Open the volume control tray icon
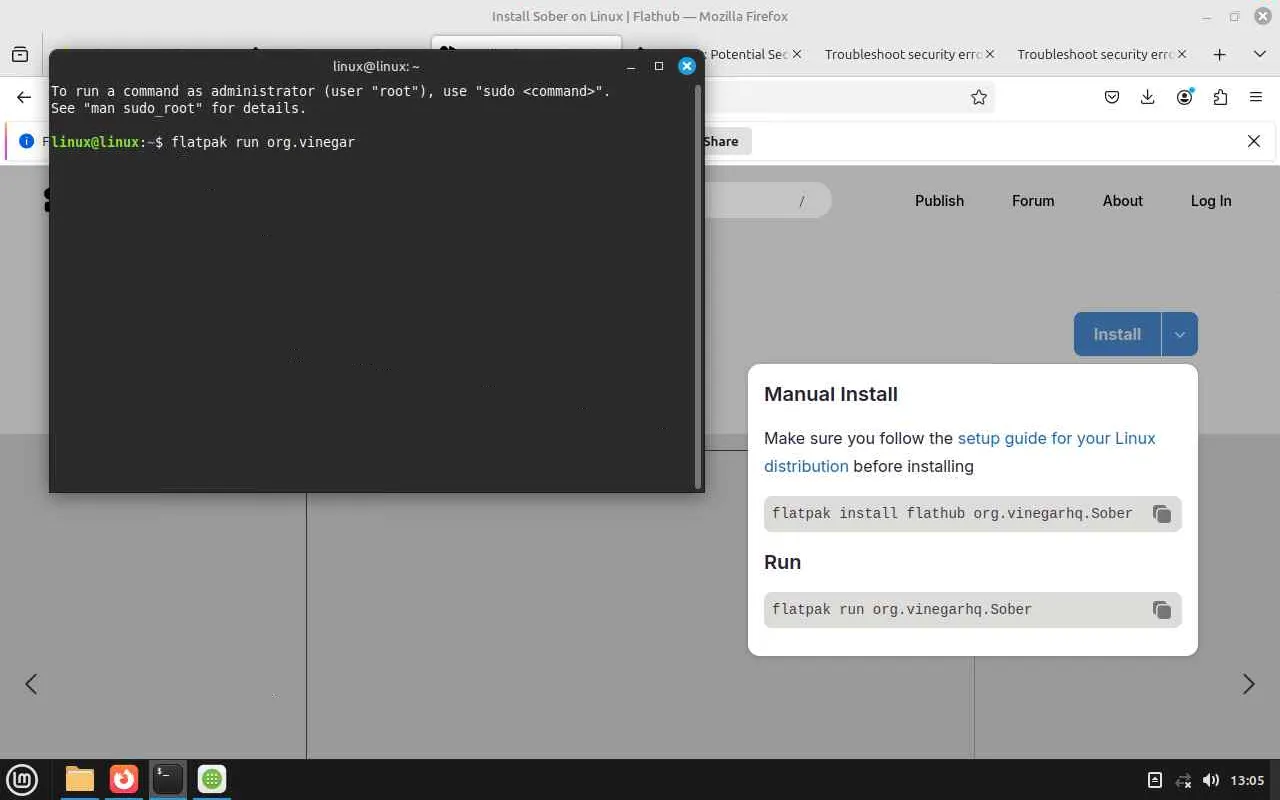 click(x=1211, y=780)
